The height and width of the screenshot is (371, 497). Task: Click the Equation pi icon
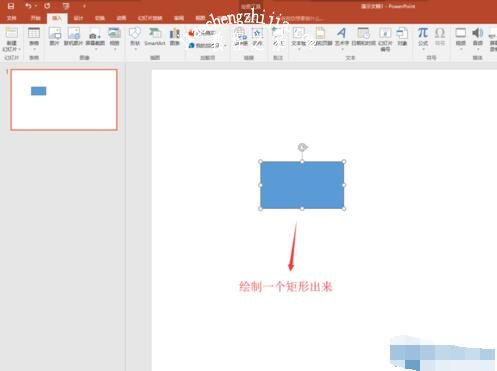pos(423,33)
